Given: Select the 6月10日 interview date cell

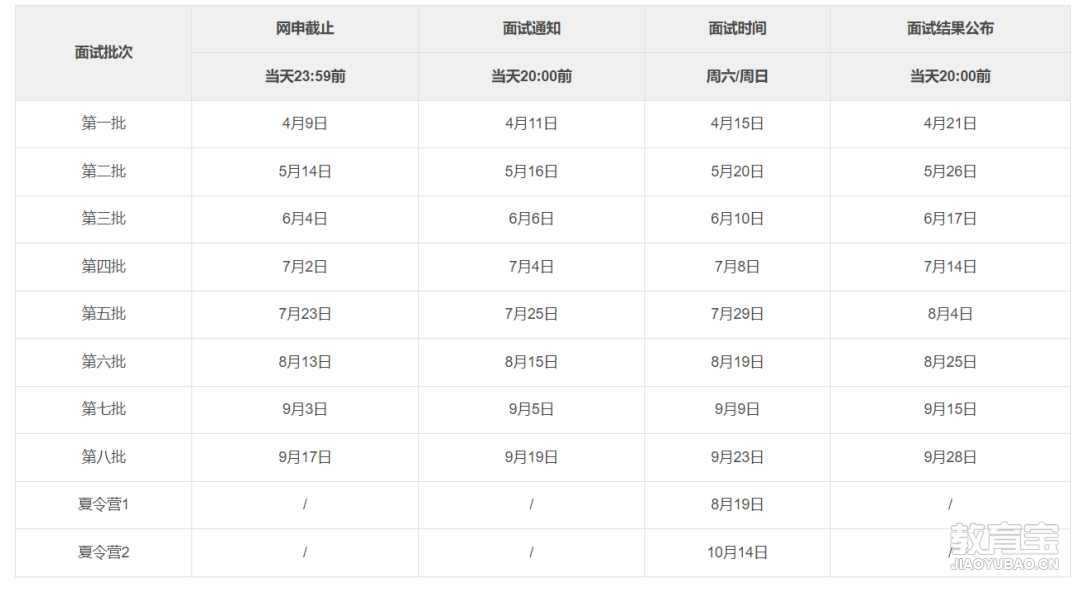Looking at the screenshot, I should point(737,218).
